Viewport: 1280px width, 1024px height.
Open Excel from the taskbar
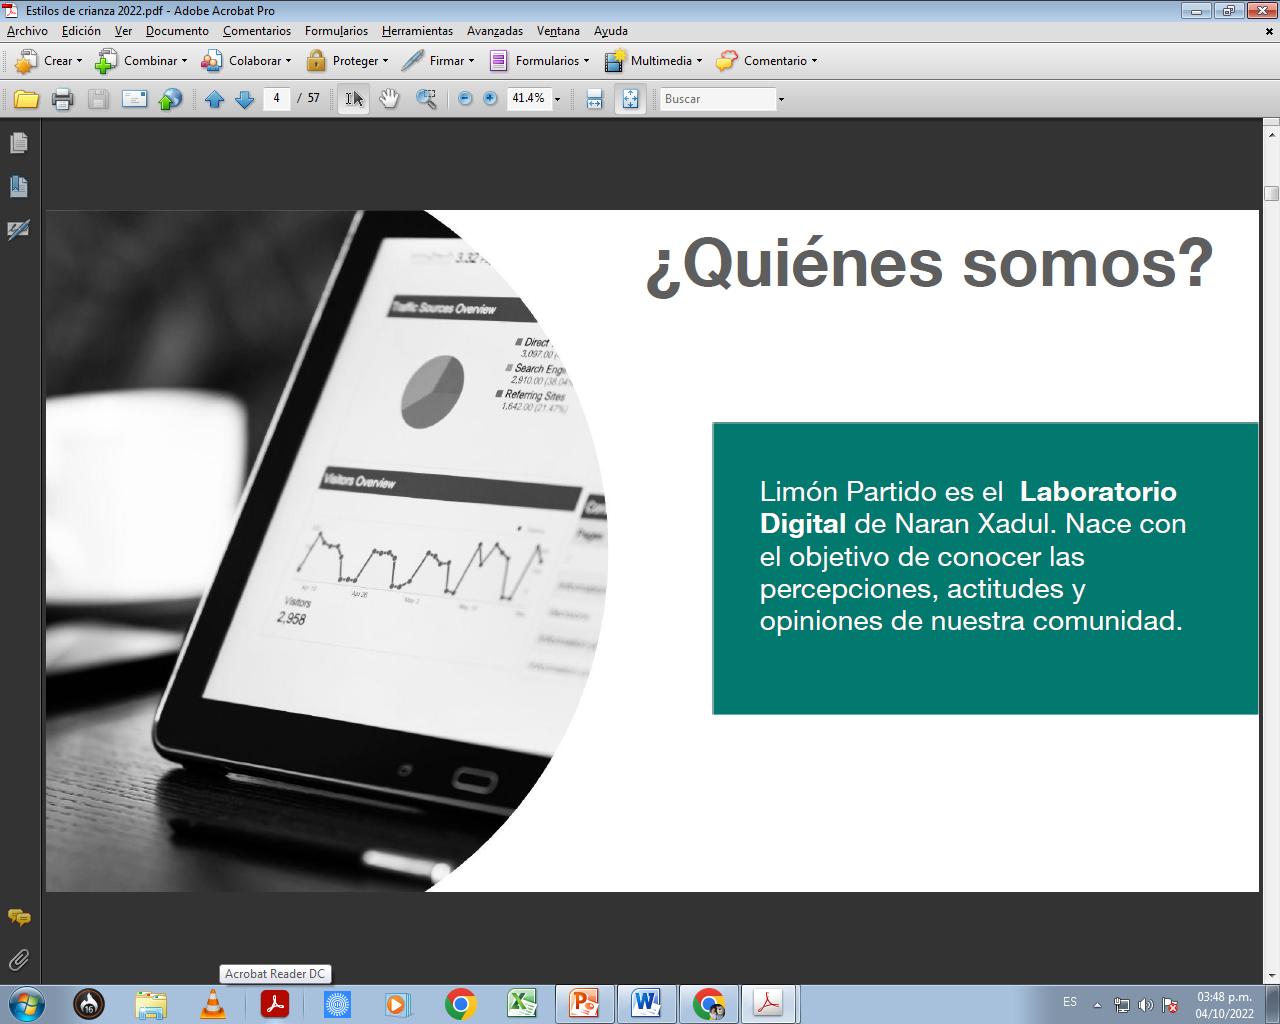pyautogui.click(x=522, y=1003)
